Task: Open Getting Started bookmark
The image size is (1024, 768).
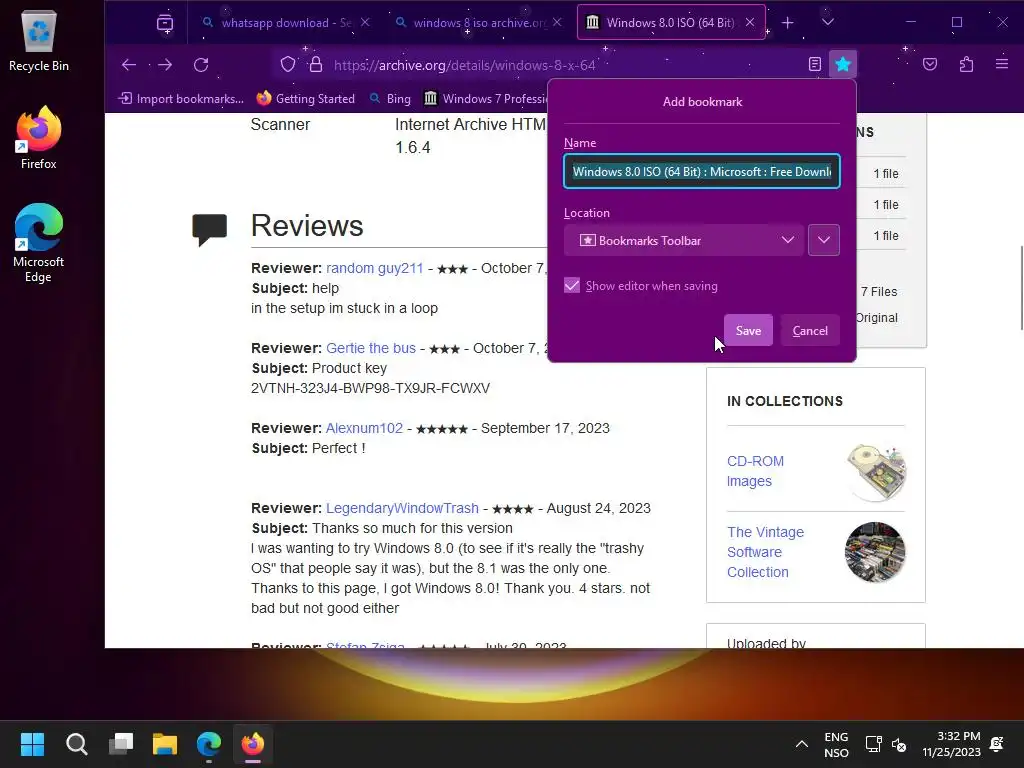Action: pyautogui.click(x=306, y=99)
